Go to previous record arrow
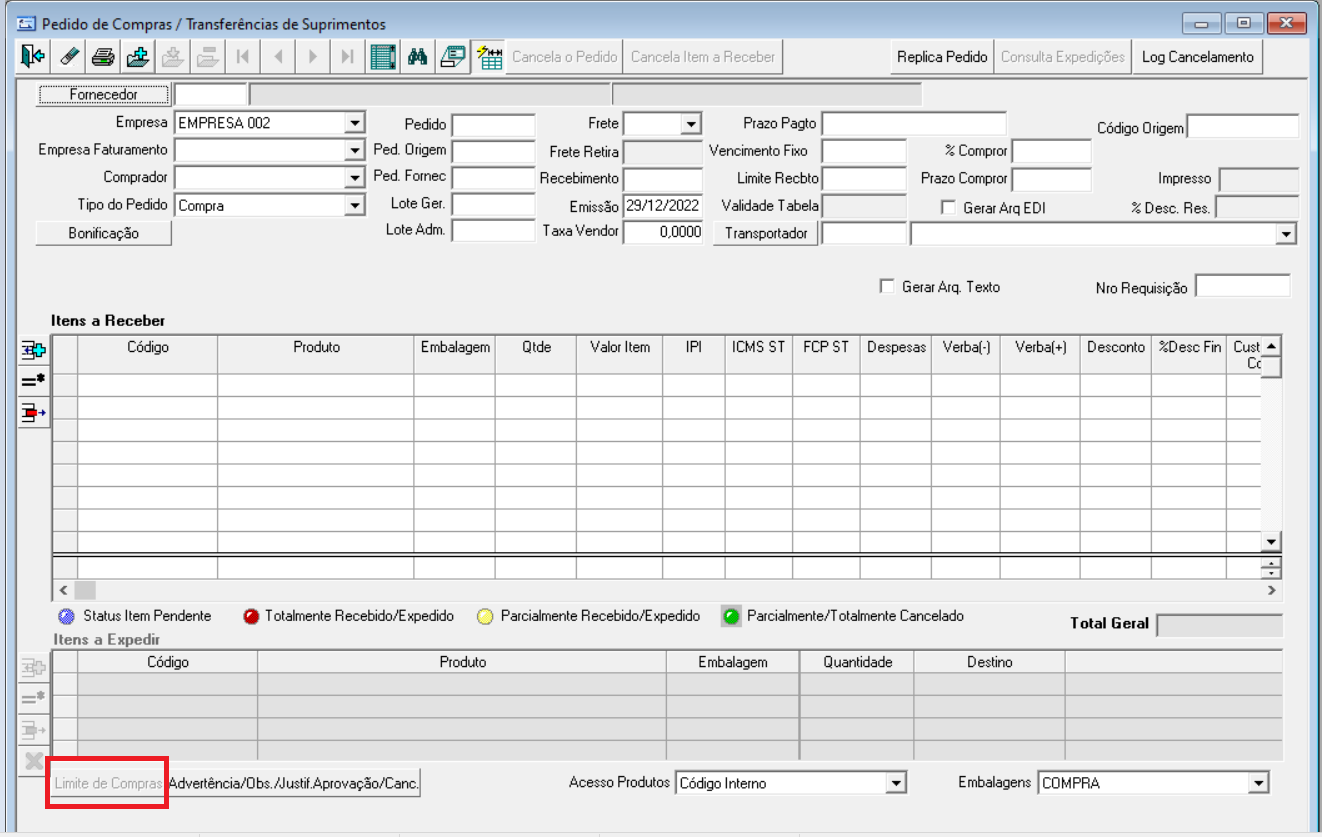The height and width of the screenshot is (837, 1322). 278,56
